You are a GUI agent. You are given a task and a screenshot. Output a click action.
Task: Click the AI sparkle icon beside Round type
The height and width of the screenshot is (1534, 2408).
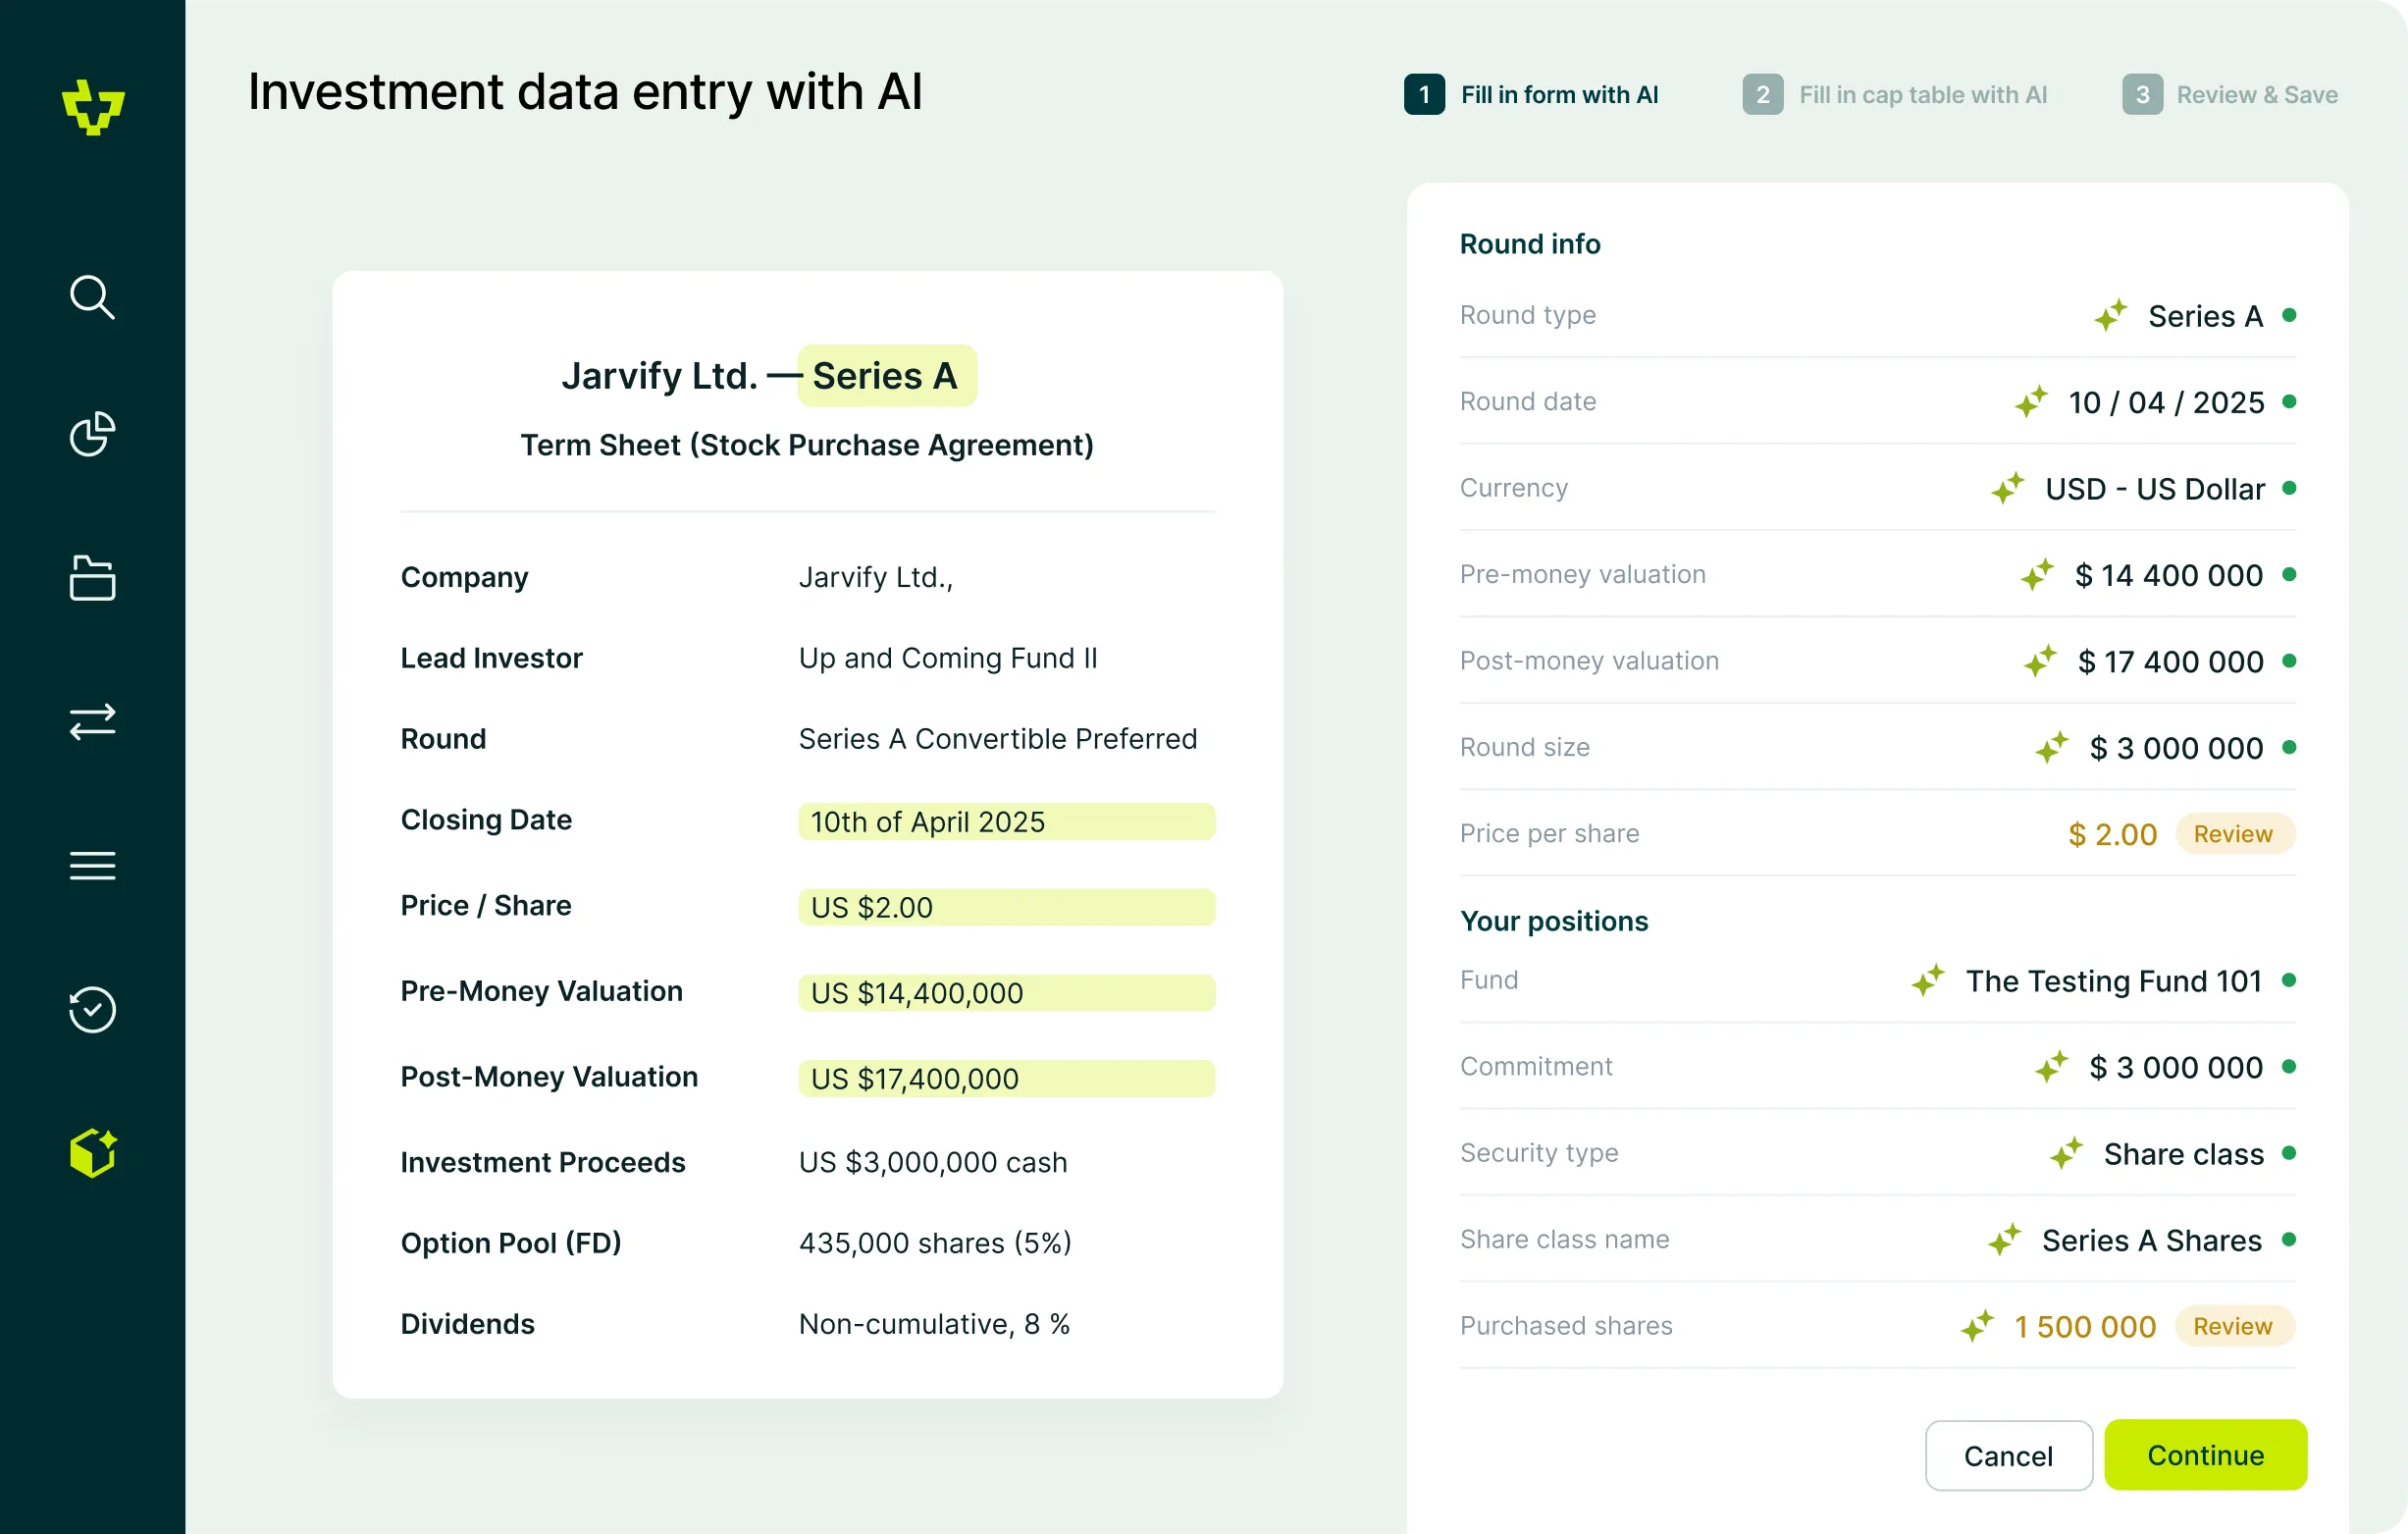coord(2111,315)
